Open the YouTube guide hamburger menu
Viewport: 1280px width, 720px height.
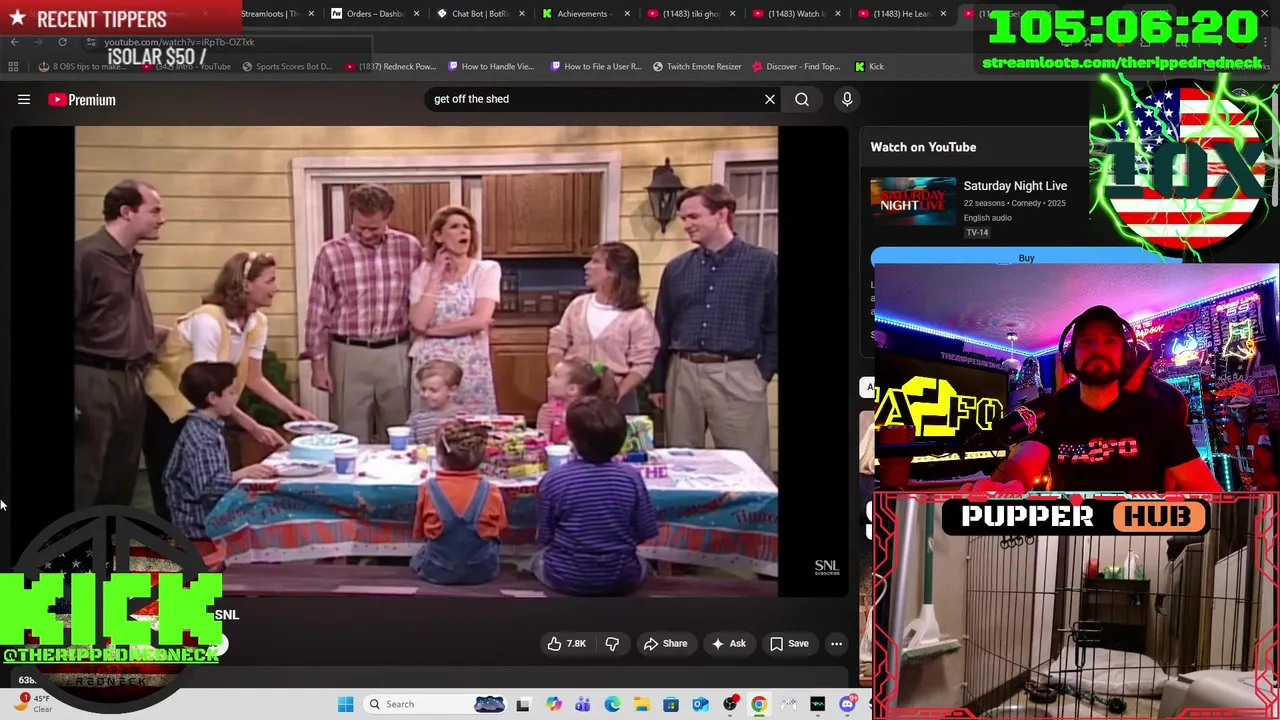24,100
